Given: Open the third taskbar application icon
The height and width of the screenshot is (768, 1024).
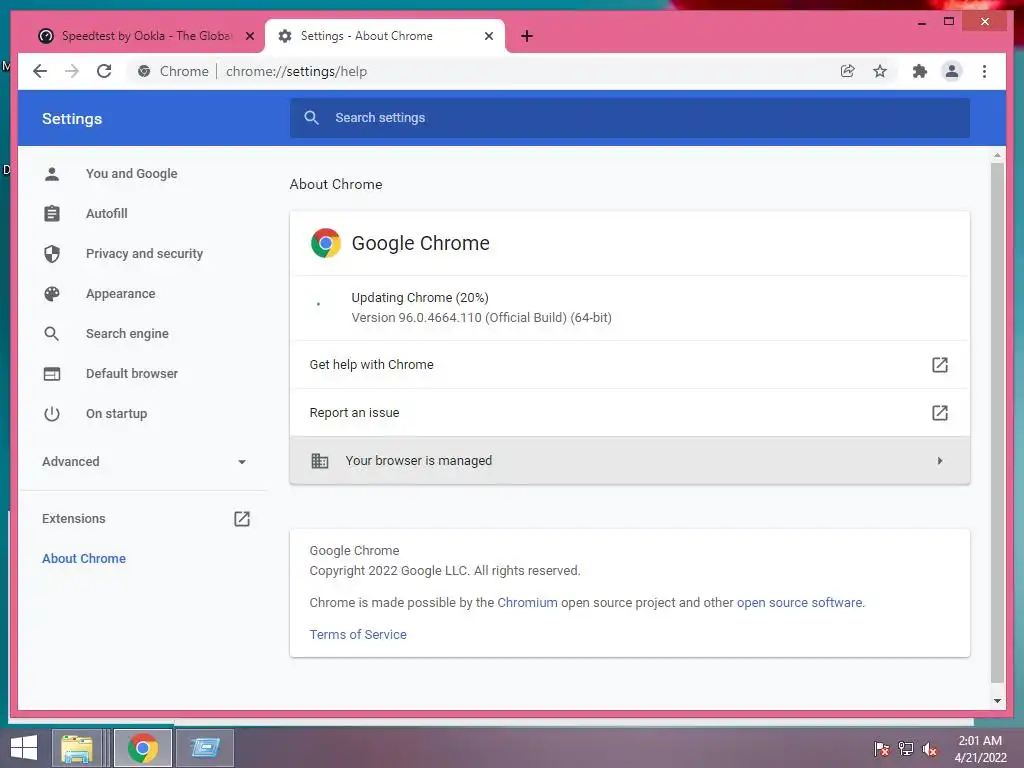Looking at the screenshot, I should [x=205, y=748].
